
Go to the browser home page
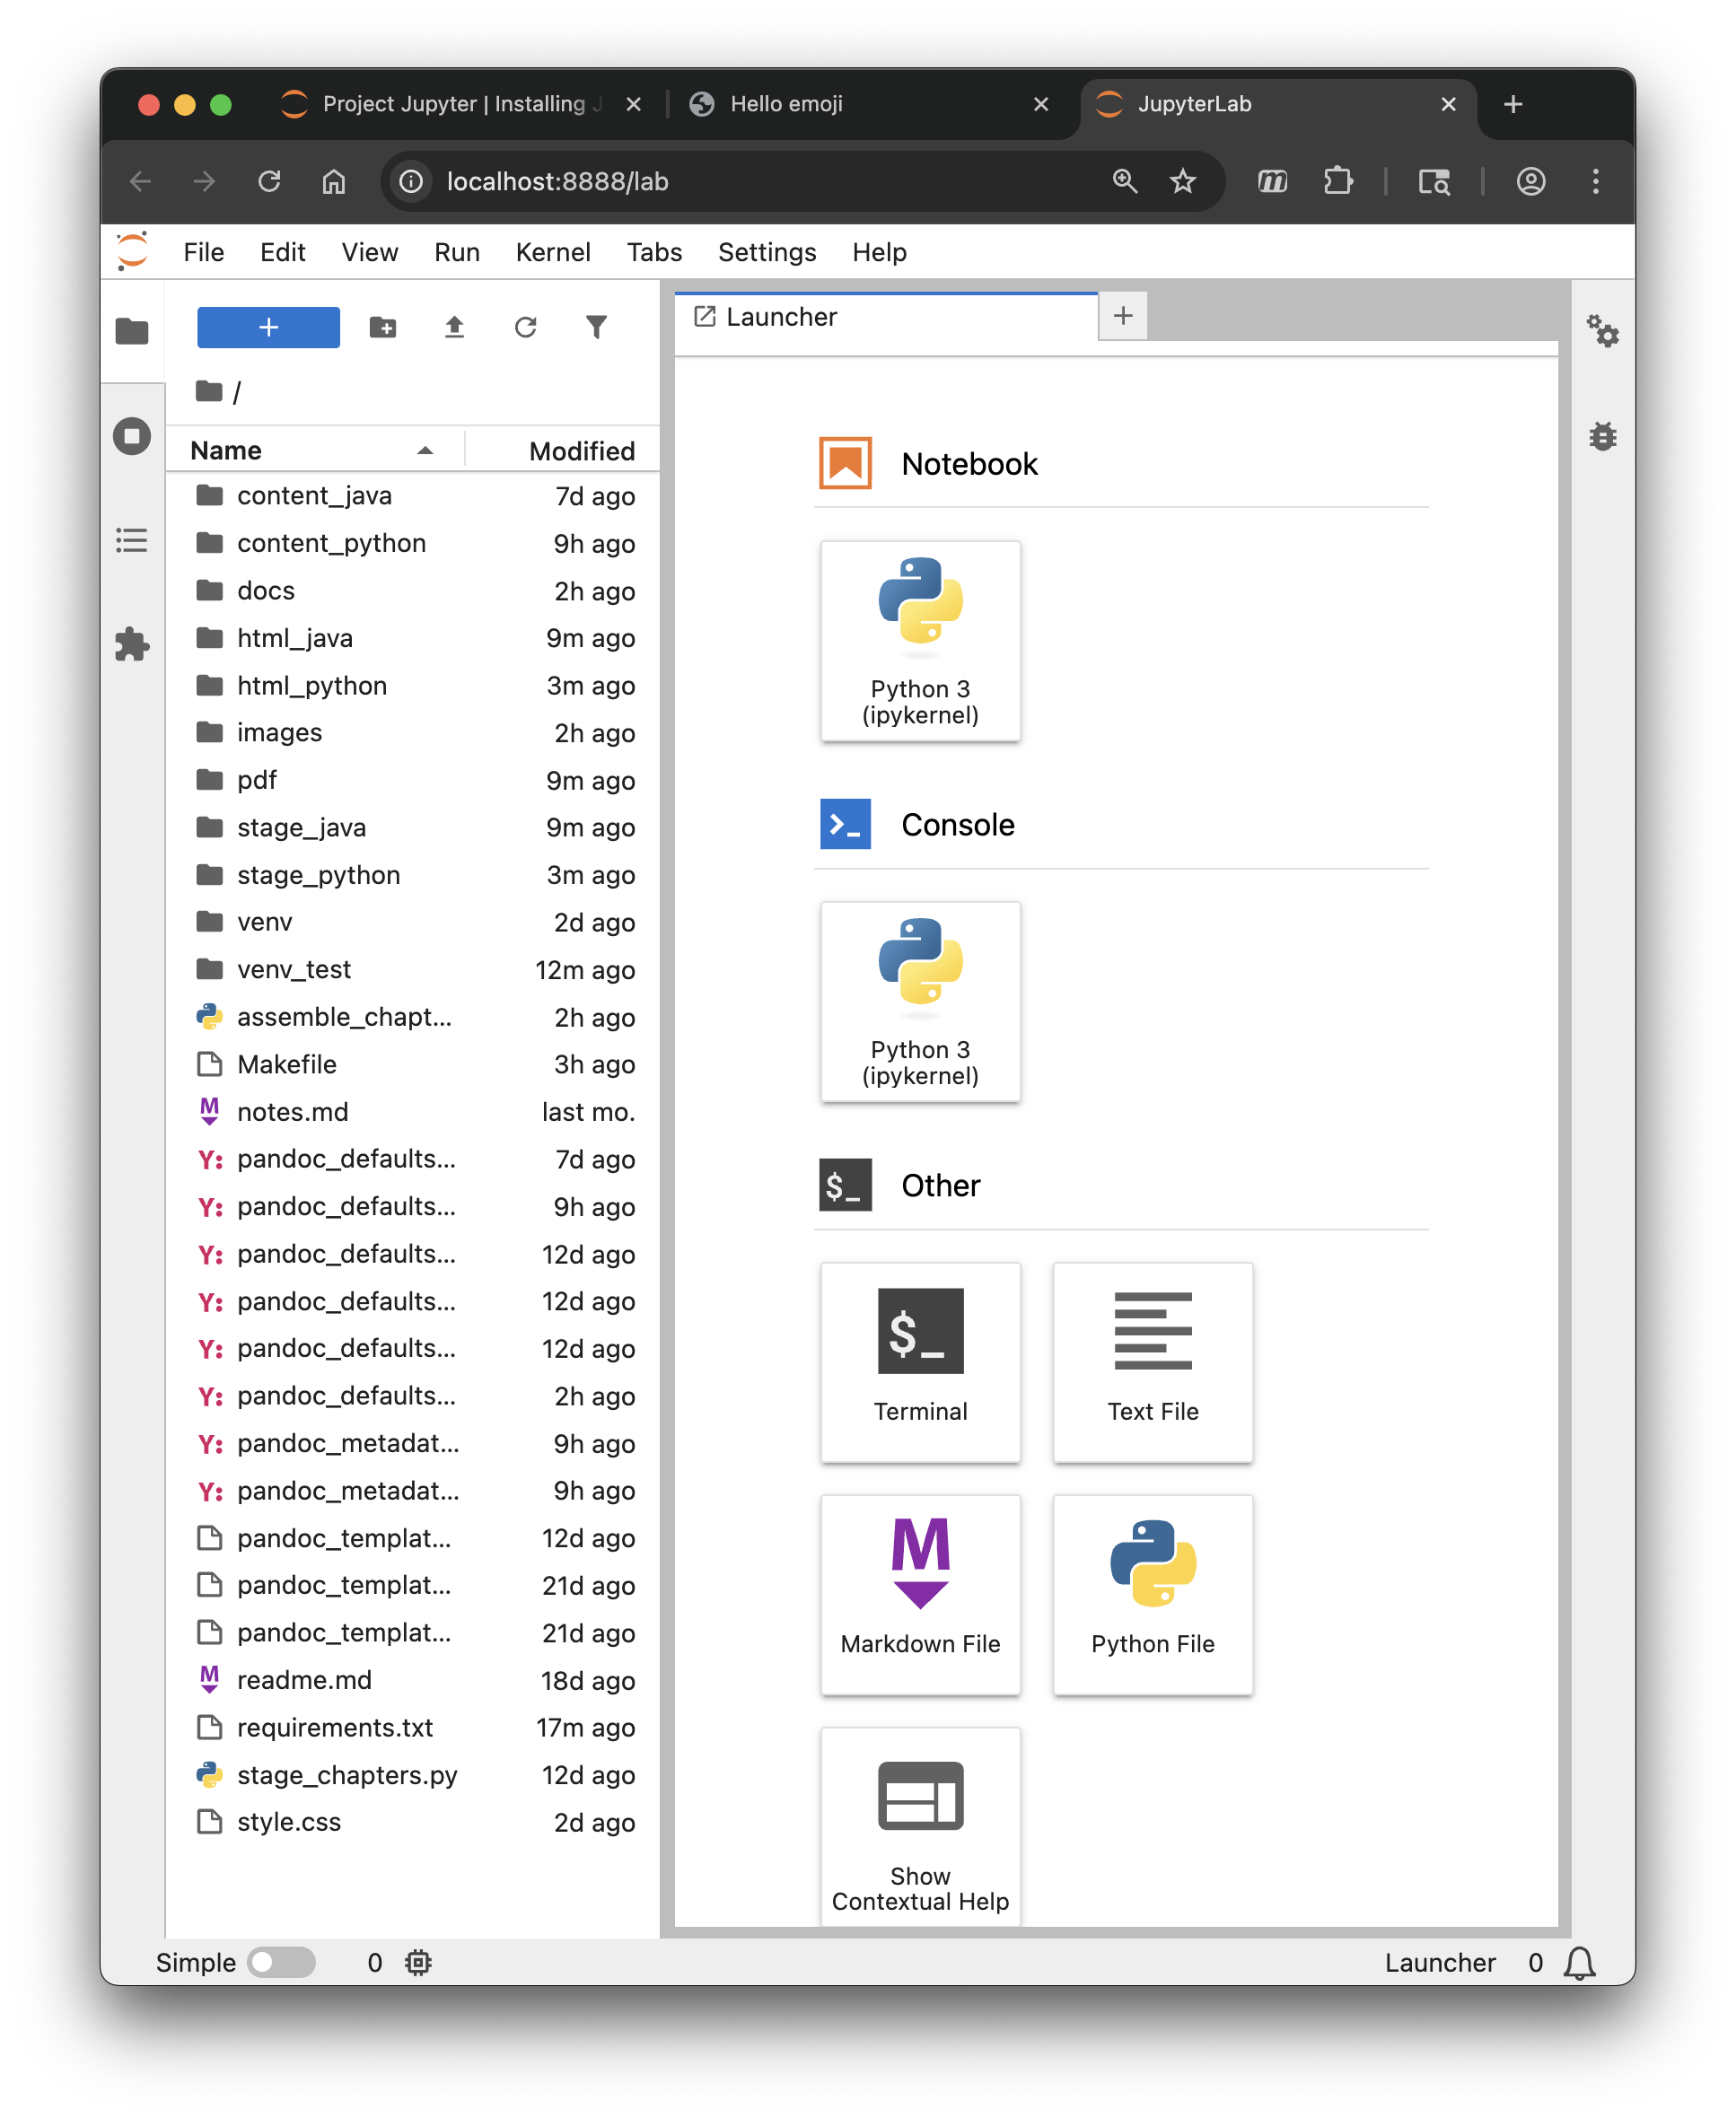click(x=333, y=181)
